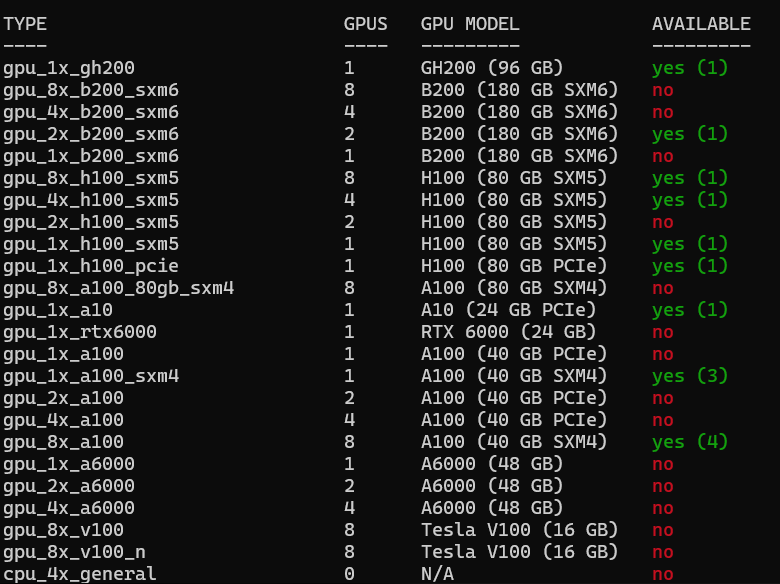The image size is (780, 584).
Task: Click B200 model in gpu_8x_b200_sxm6 row
Action: (x=519, y=90)
